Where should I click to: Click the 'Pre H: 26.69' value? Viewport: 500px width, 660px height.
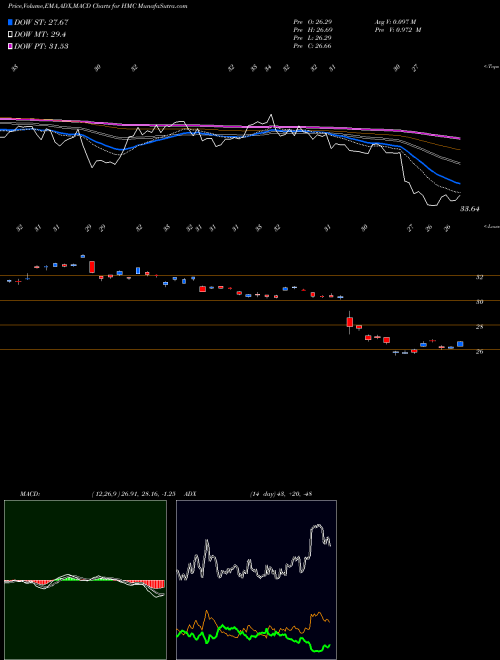[313, 30]
